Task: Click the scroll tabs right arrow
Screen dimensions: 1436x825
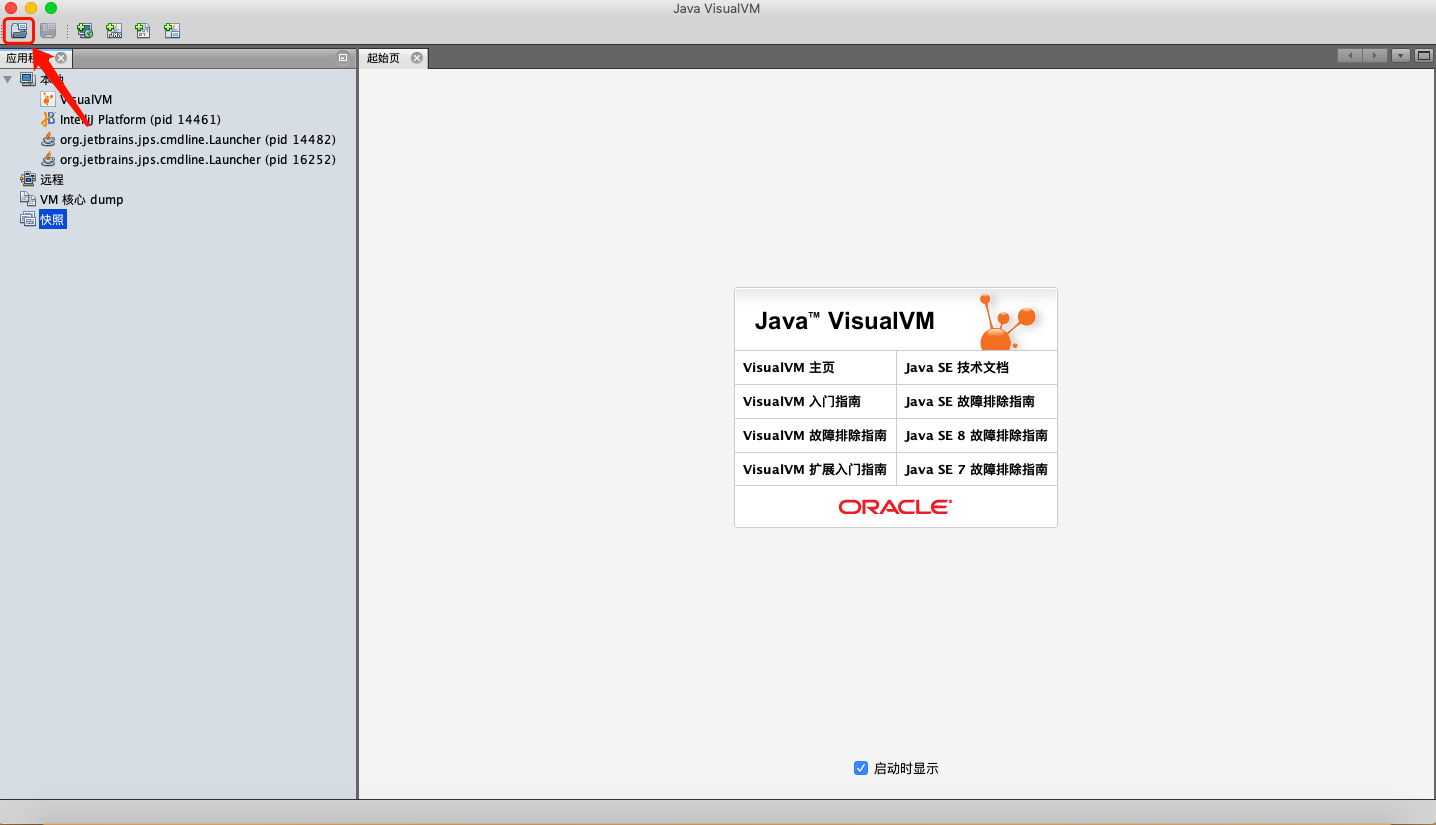Action: tap(1375, 56)
